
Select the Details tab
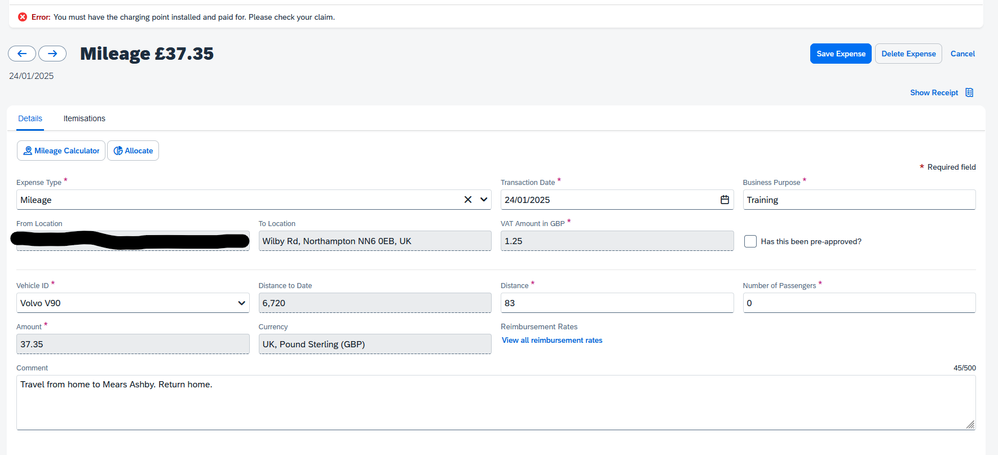click(x=30, y=118)
